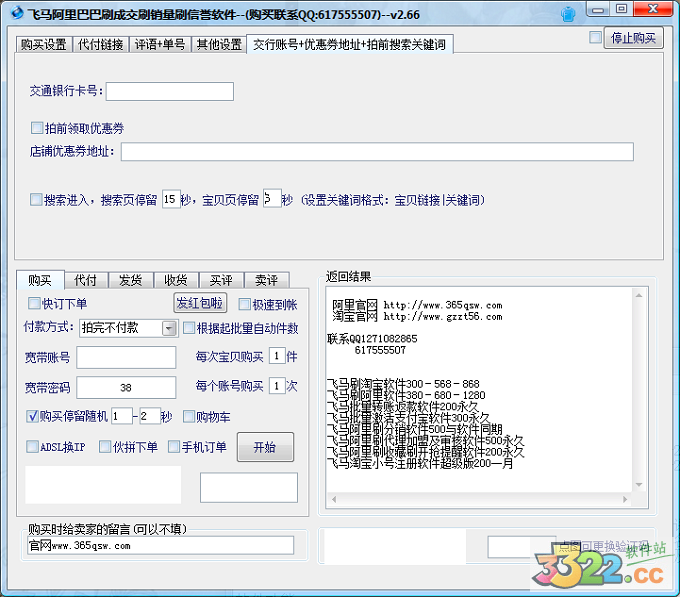Select the 收货 lower tab
The height and width of the screenshot is (597, 680).
coord(176,281)
